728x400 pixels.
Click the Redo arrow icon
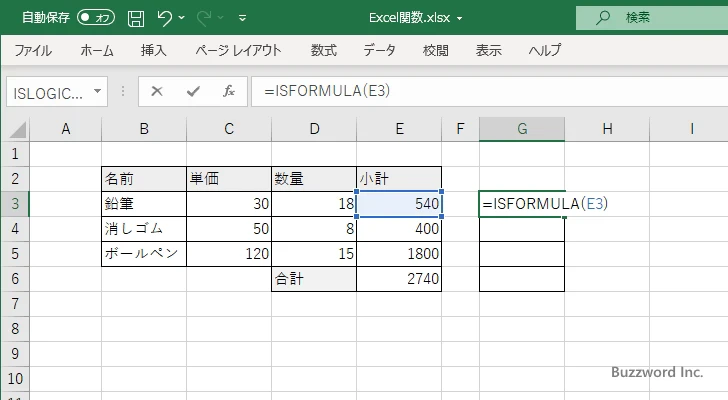204,18
